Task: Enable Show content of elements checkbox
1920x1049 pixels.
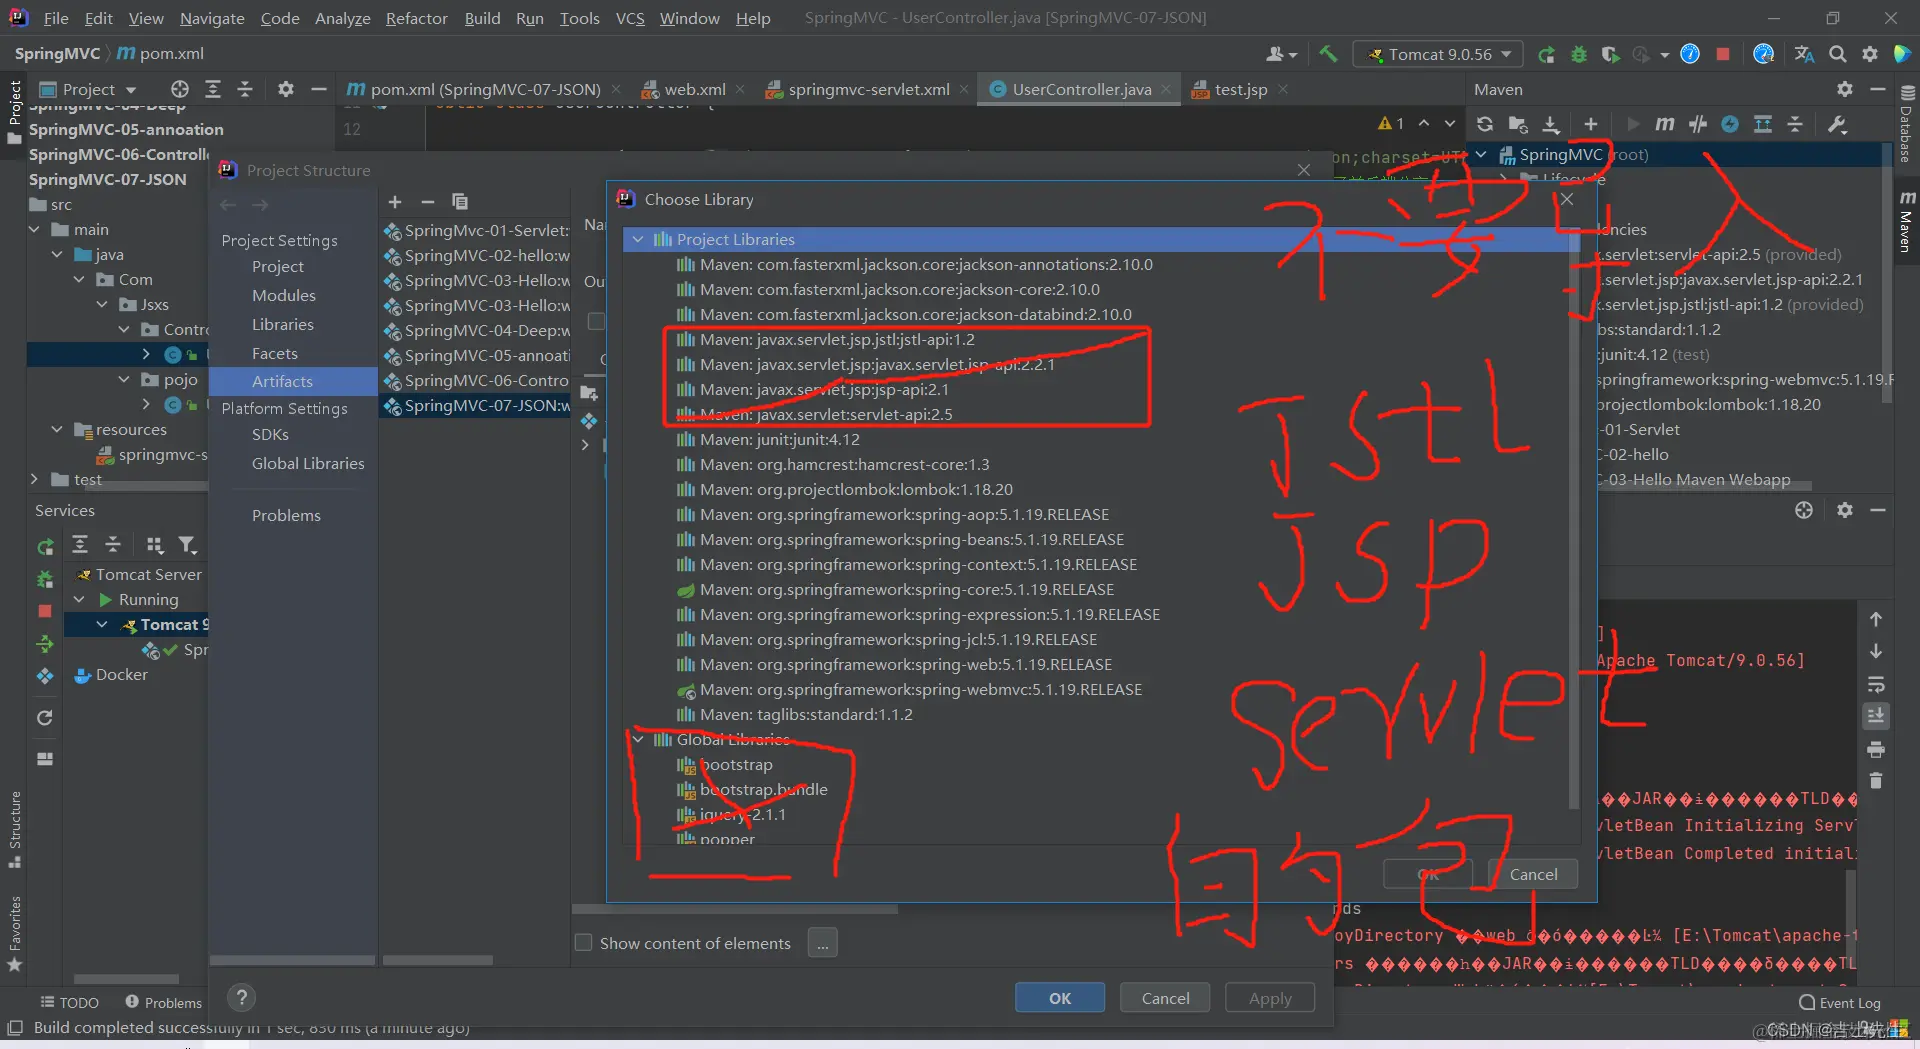Action: pyautogui.click(x=583, y=942)
